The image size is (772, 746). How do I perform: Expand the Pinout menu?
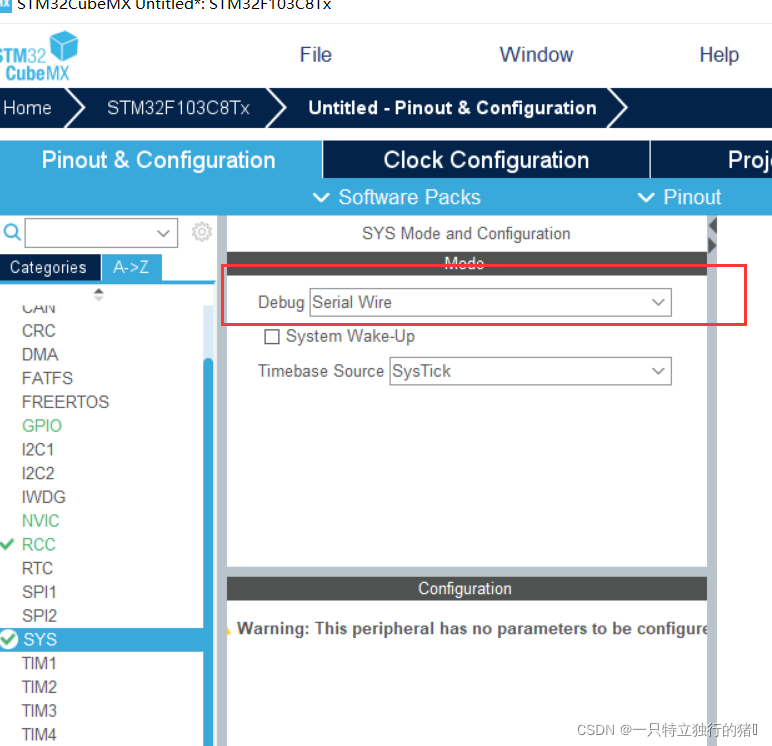point(679,197)
